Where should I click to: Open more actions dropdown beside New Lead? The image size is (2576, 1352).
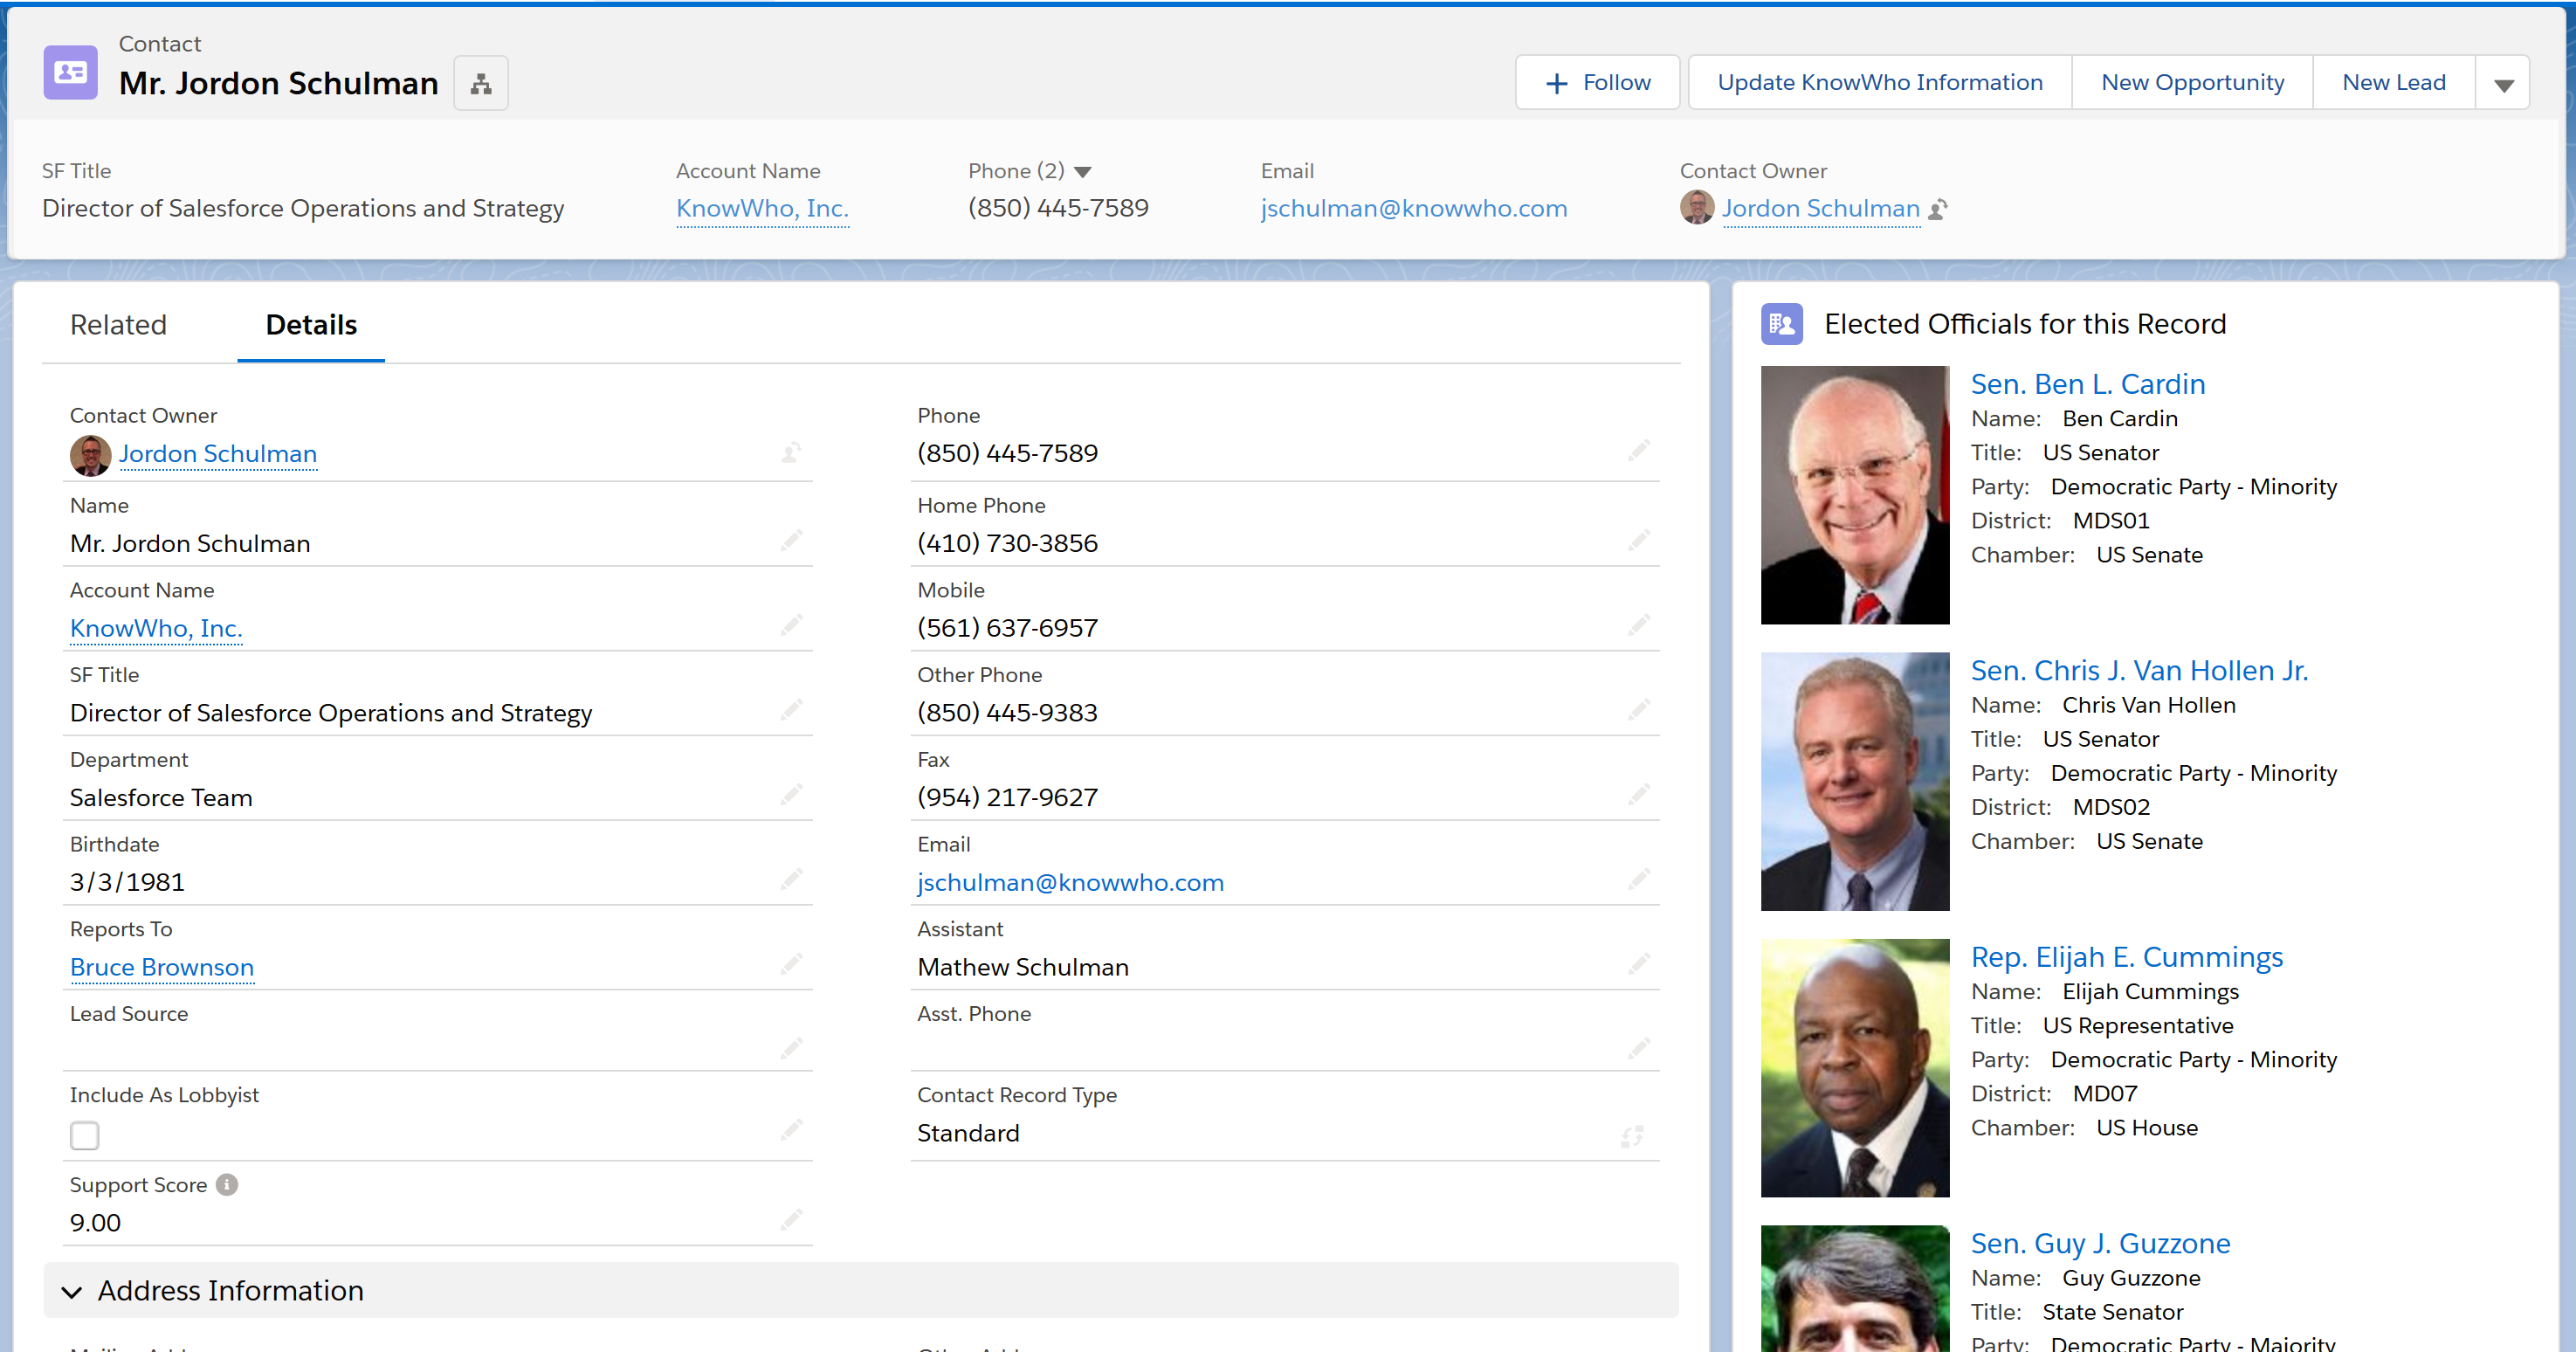coord(2503,83)
